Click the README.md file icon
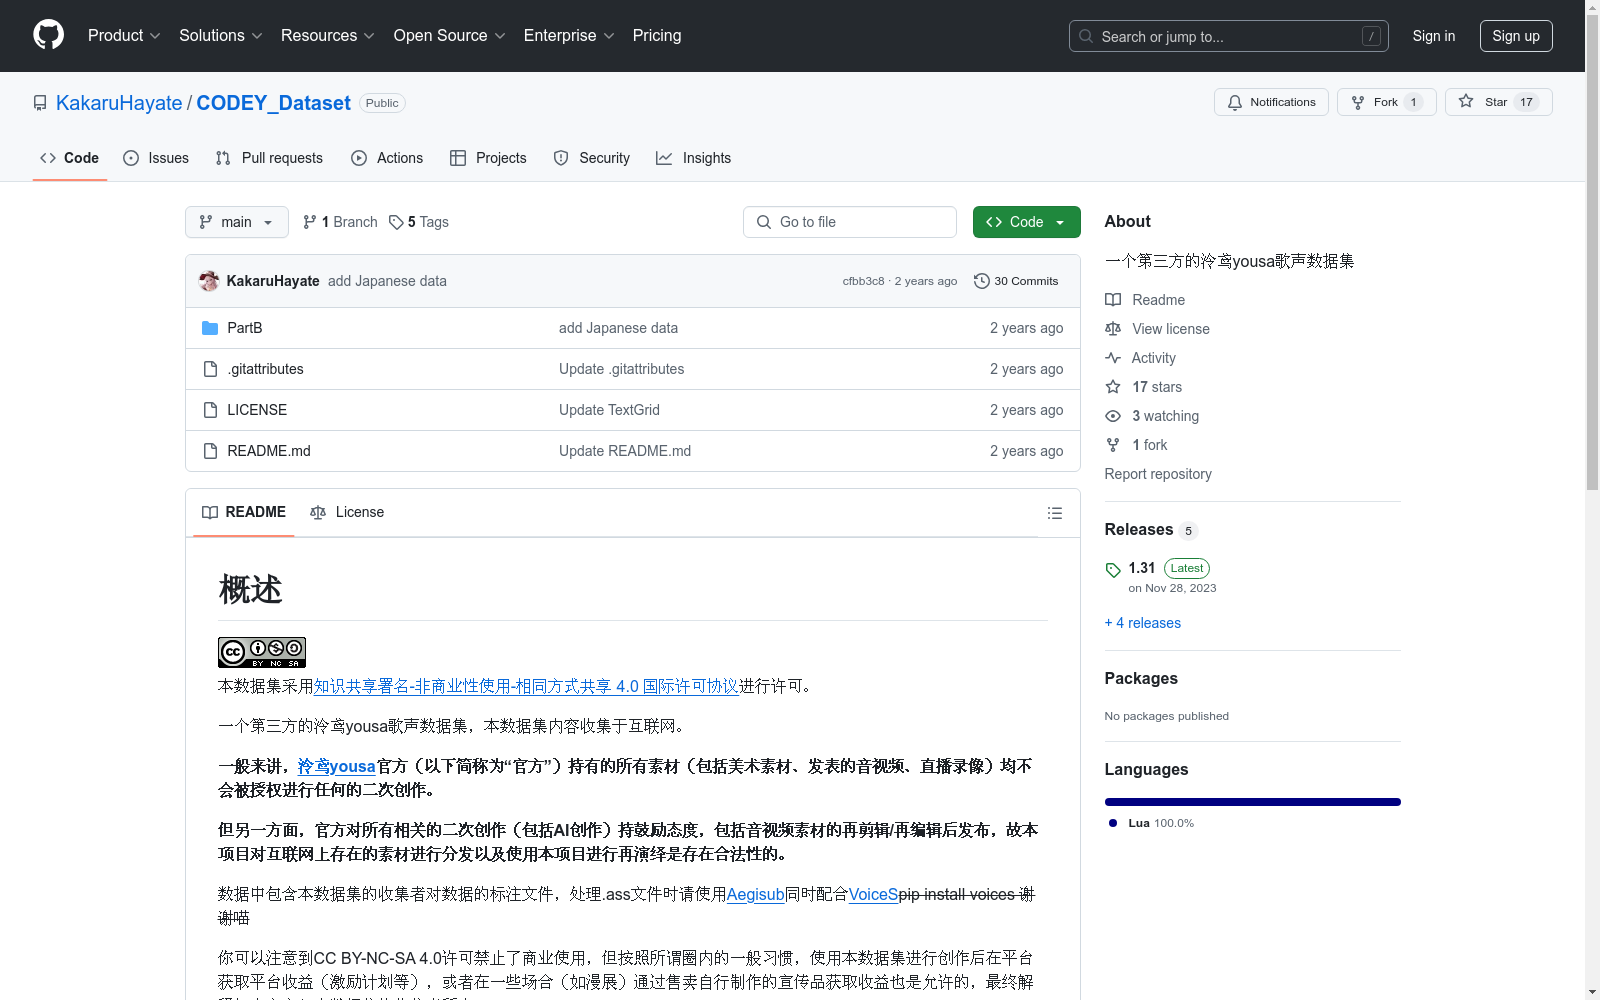1600x1000 pixels. tap(210, 451)
